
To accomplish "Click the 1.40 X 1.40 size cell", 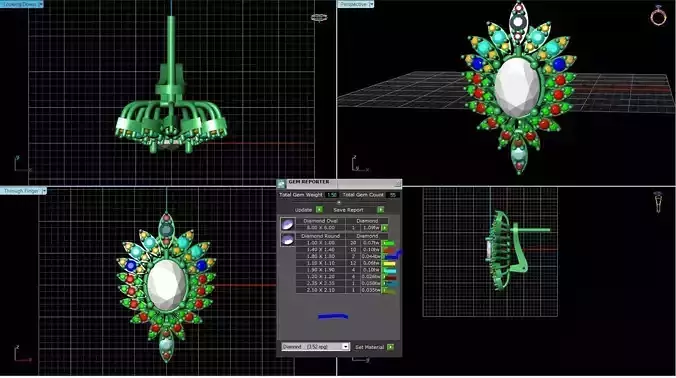I will [320, 250].
